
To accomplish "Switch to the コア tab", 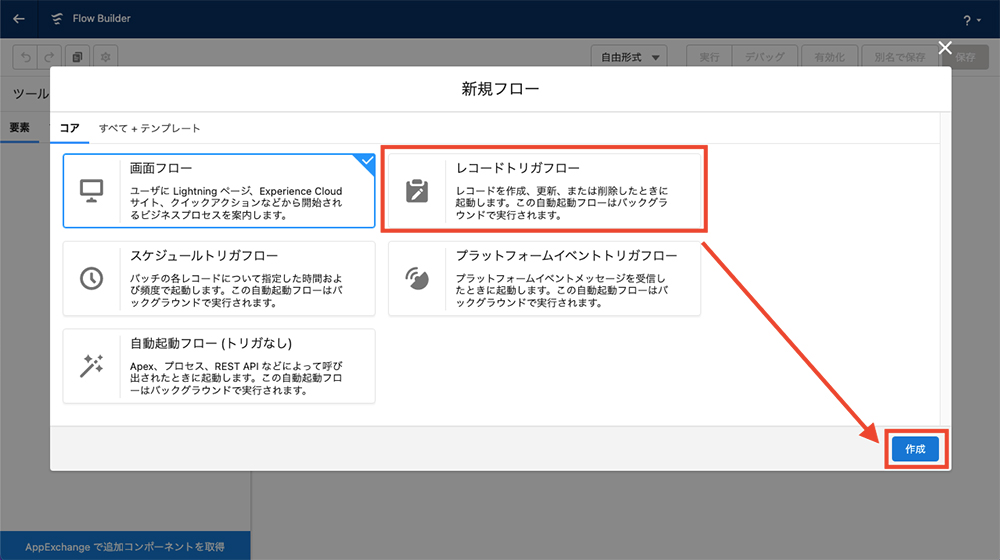I will point(70,128).
